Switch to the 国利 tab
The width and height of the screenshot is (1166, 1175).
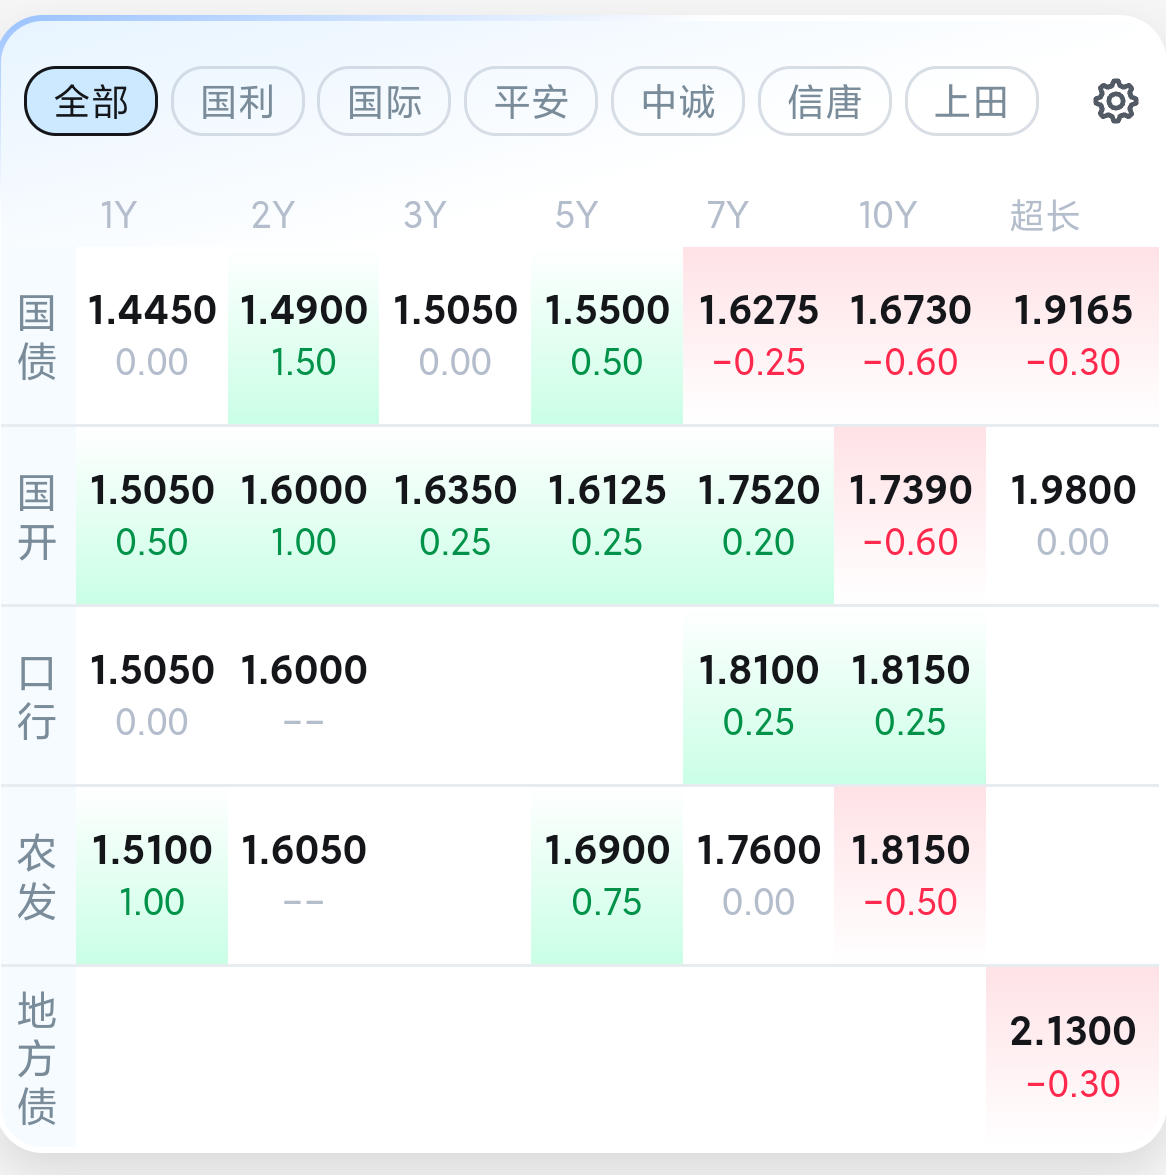pyautogui.click(x=238, y=101)
